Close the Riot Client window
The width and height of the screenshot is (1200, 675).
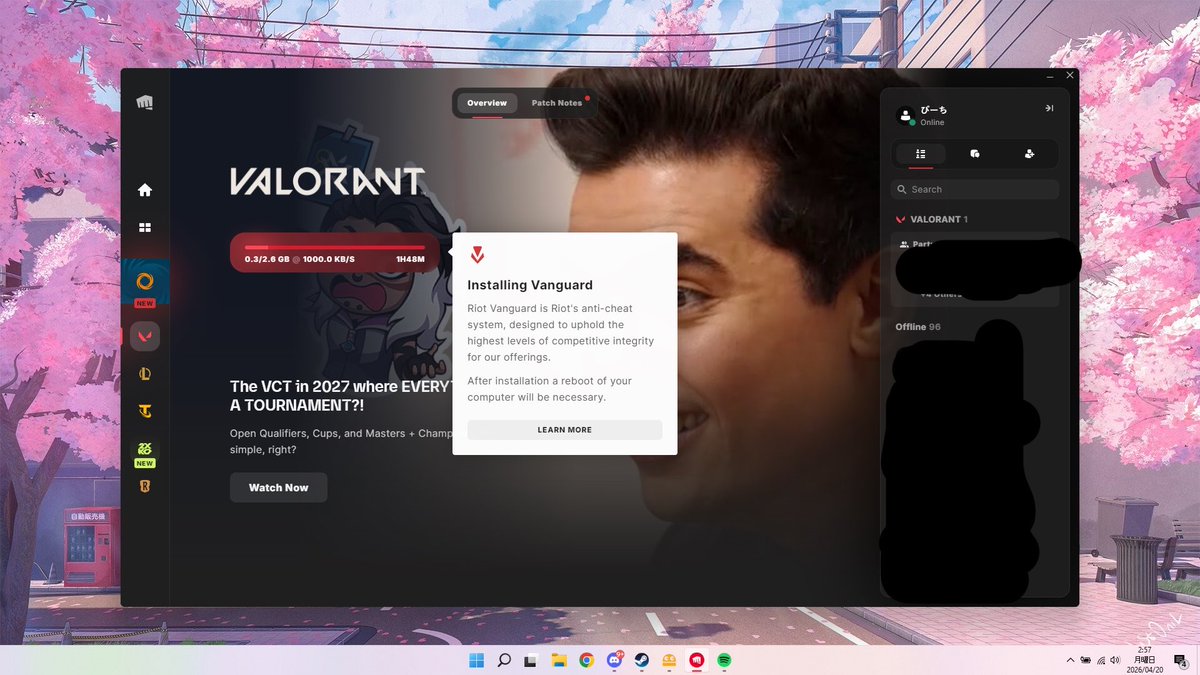pos(1070,75)
